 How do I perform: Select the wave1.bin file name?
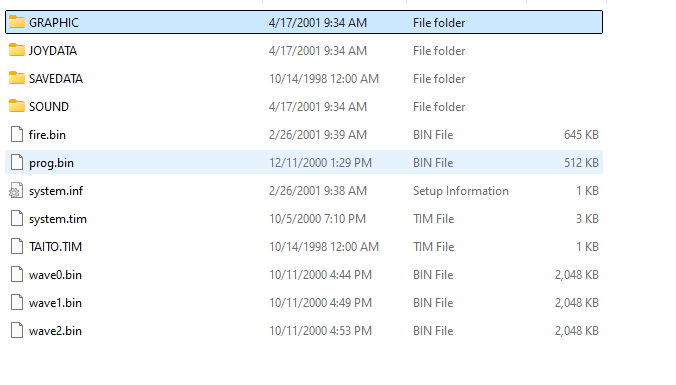55,303
